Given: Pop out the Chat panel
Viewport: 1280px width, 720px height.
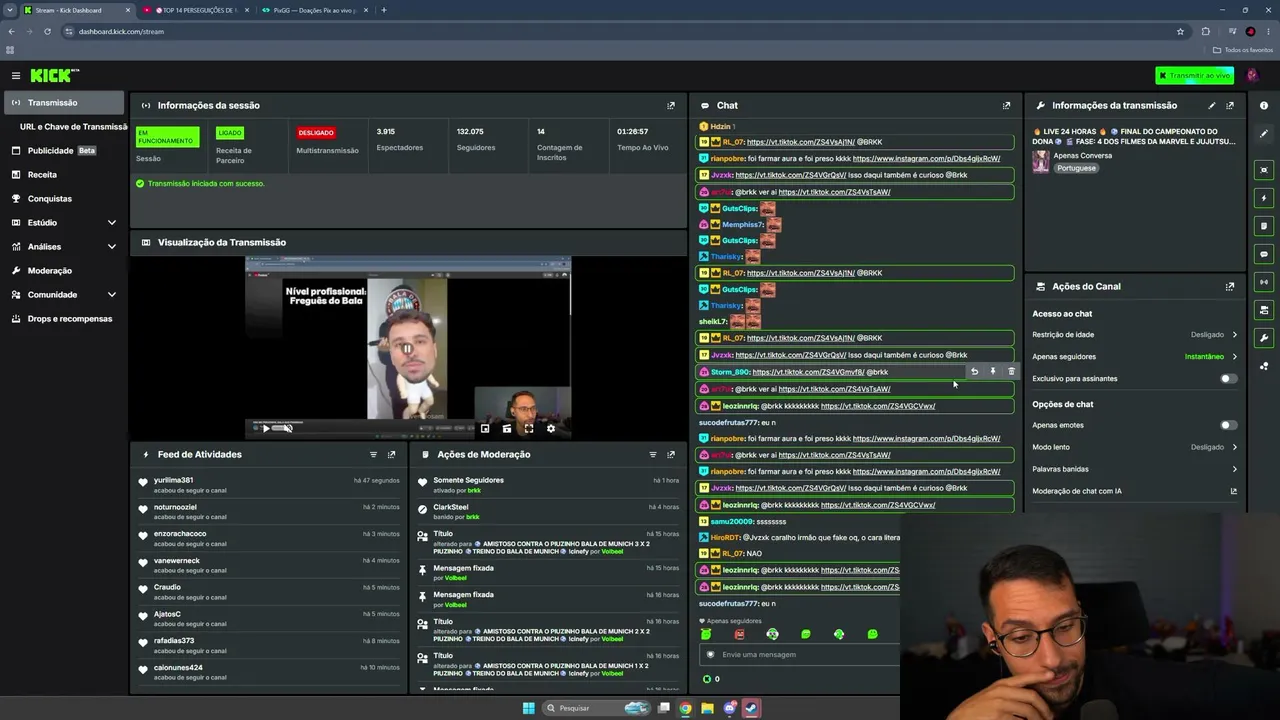Looking at the screenshot, I should (x=1006, y=105).
